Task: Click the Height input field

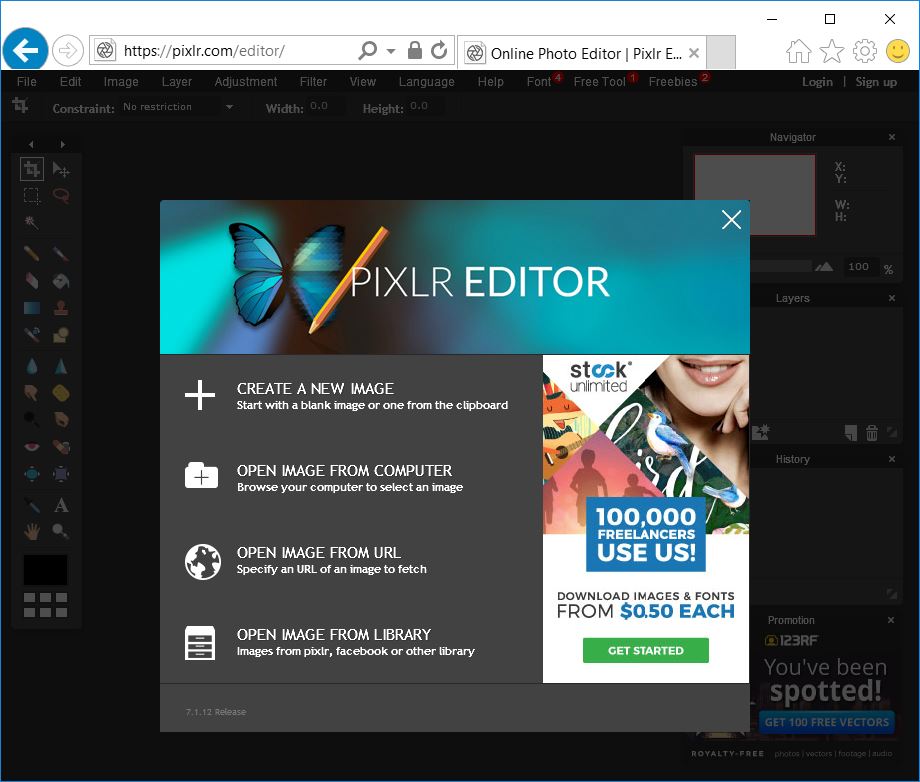Action: coord(425,107)
